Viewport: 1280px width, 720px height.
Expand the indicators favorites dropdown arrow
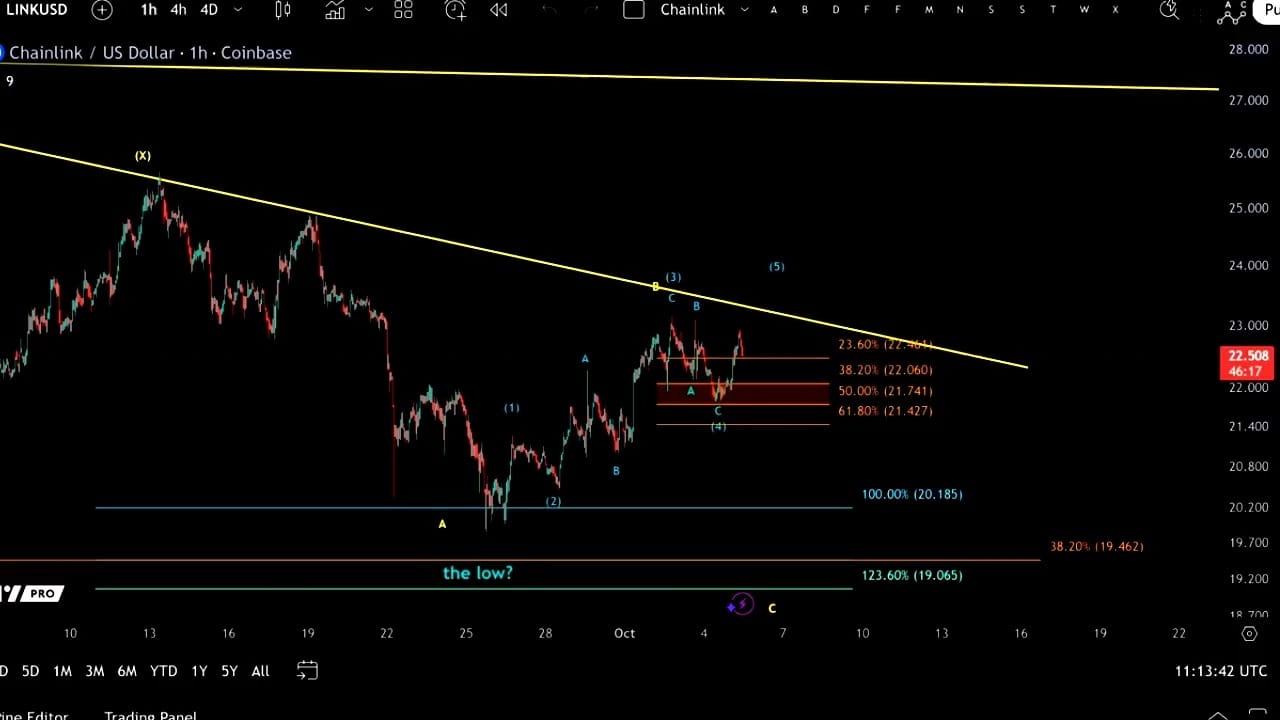point(369,10)
